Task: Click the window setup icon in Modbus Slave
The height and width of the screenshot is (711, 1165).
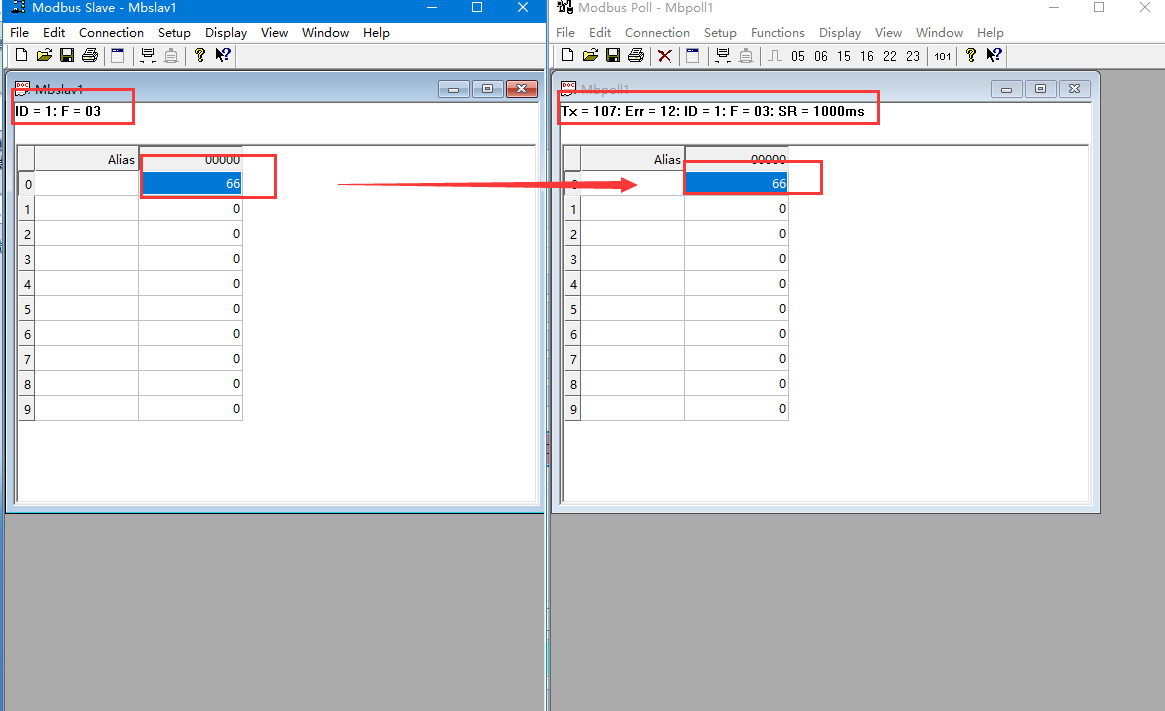Action: [117, 55]
